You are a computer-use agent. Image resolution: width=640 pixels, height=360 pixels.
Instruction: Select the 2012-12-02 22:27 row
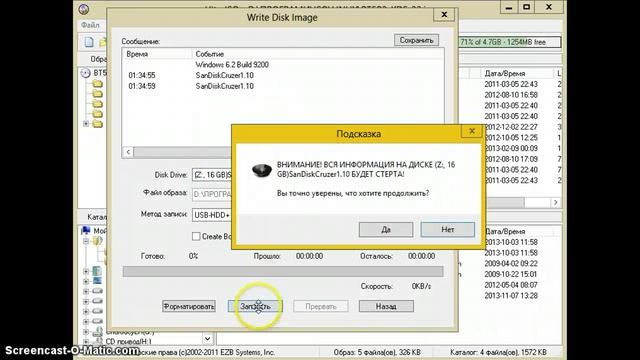(511, 127)
